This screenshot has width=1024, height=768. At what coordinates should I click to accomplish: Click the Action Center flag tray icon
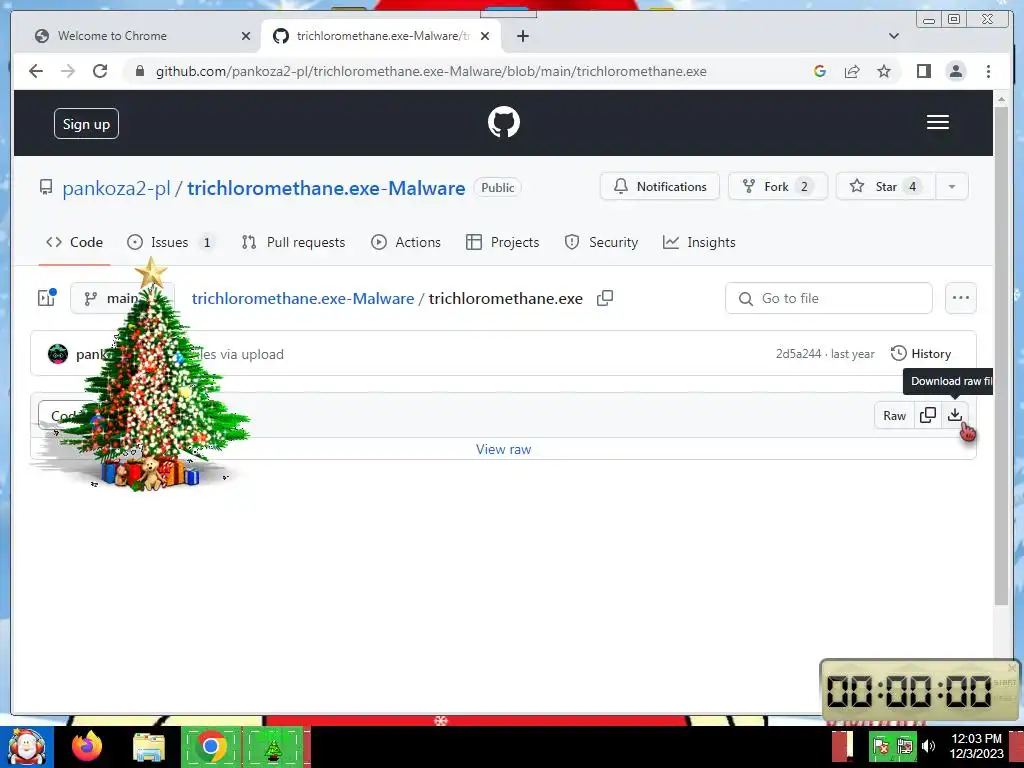click(881, 746)
